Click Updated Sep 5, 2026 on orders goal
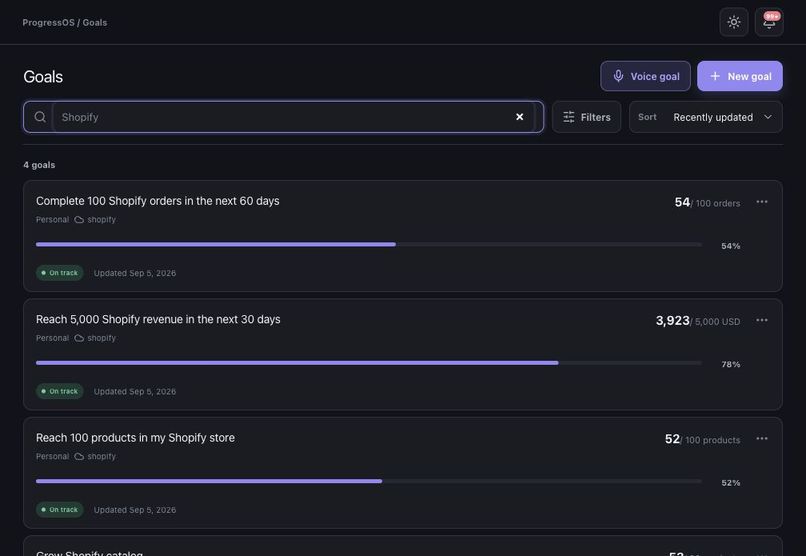 pyautogui.click(x=135, y=273)
